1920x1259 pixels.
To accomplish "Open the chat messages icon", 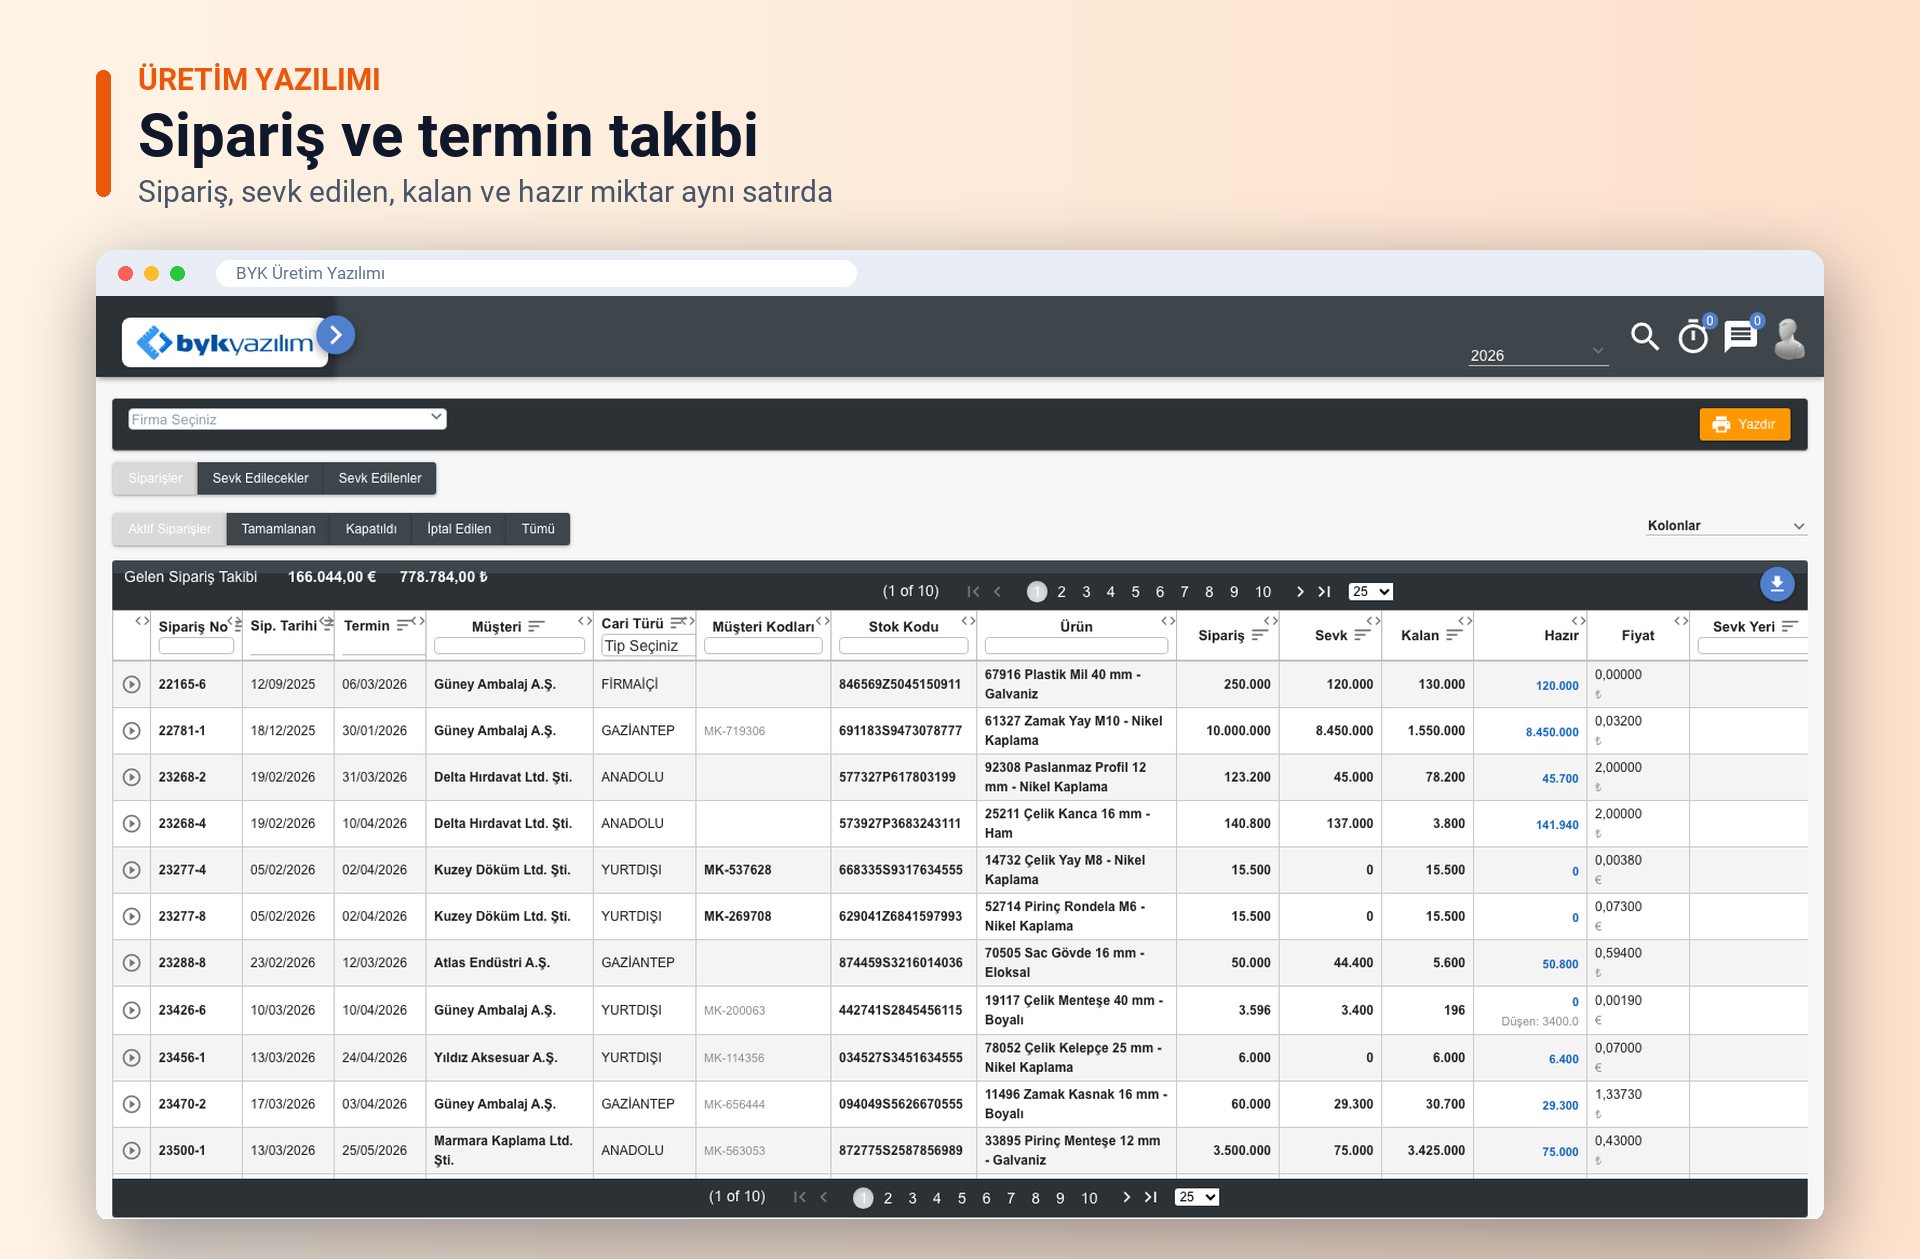I will [x=1741, y=336].
